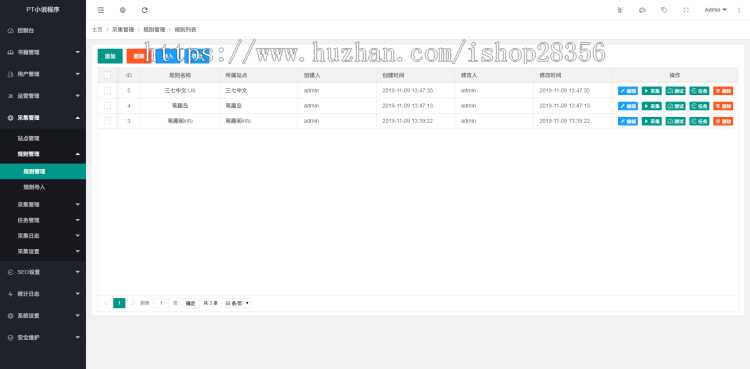This screenshot has height=369, width=750.
Task: Open 任务 for the 三七中文 US rule
Action: click(x=699, y=91)
